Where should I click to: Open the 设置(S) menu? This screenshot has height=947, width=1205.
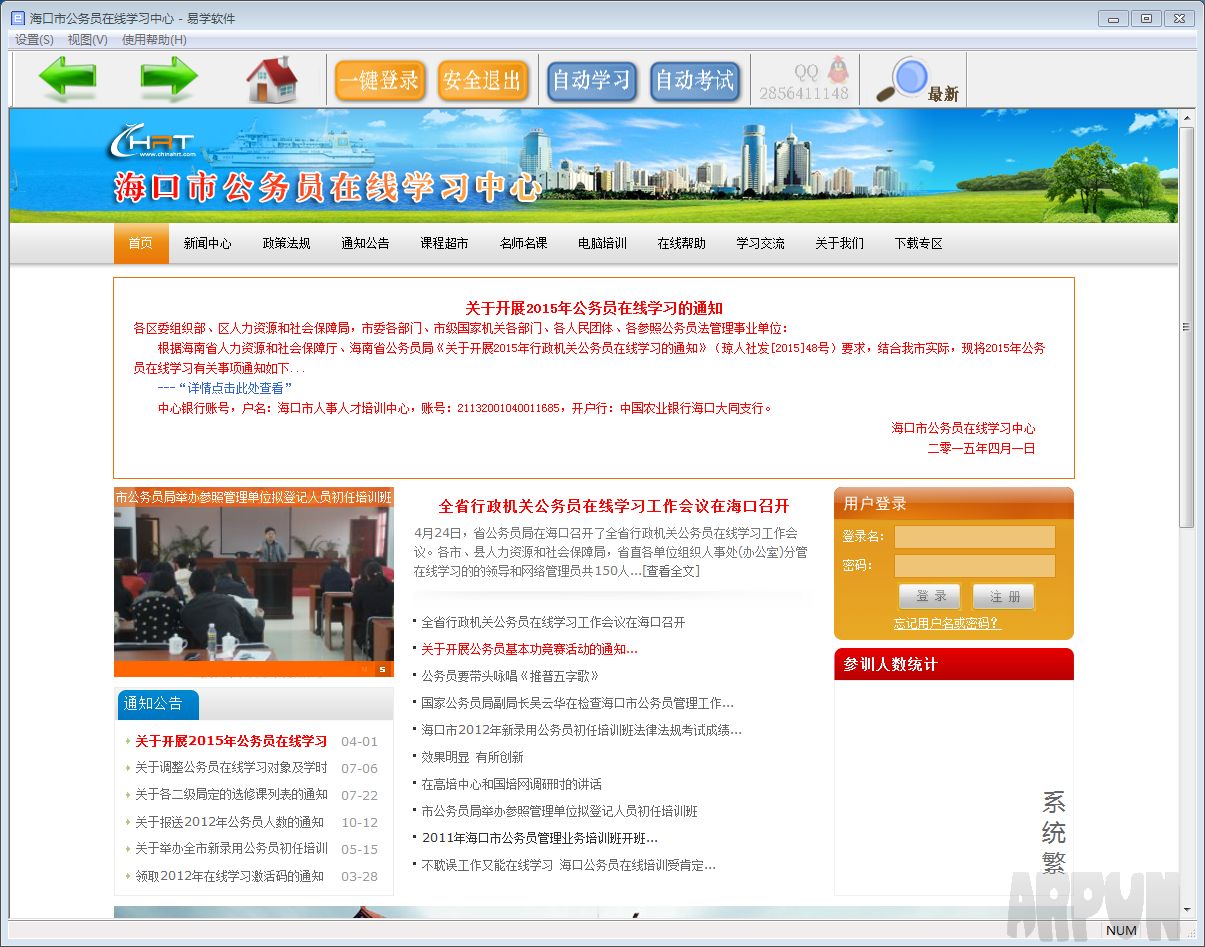(x=34, y=40)
